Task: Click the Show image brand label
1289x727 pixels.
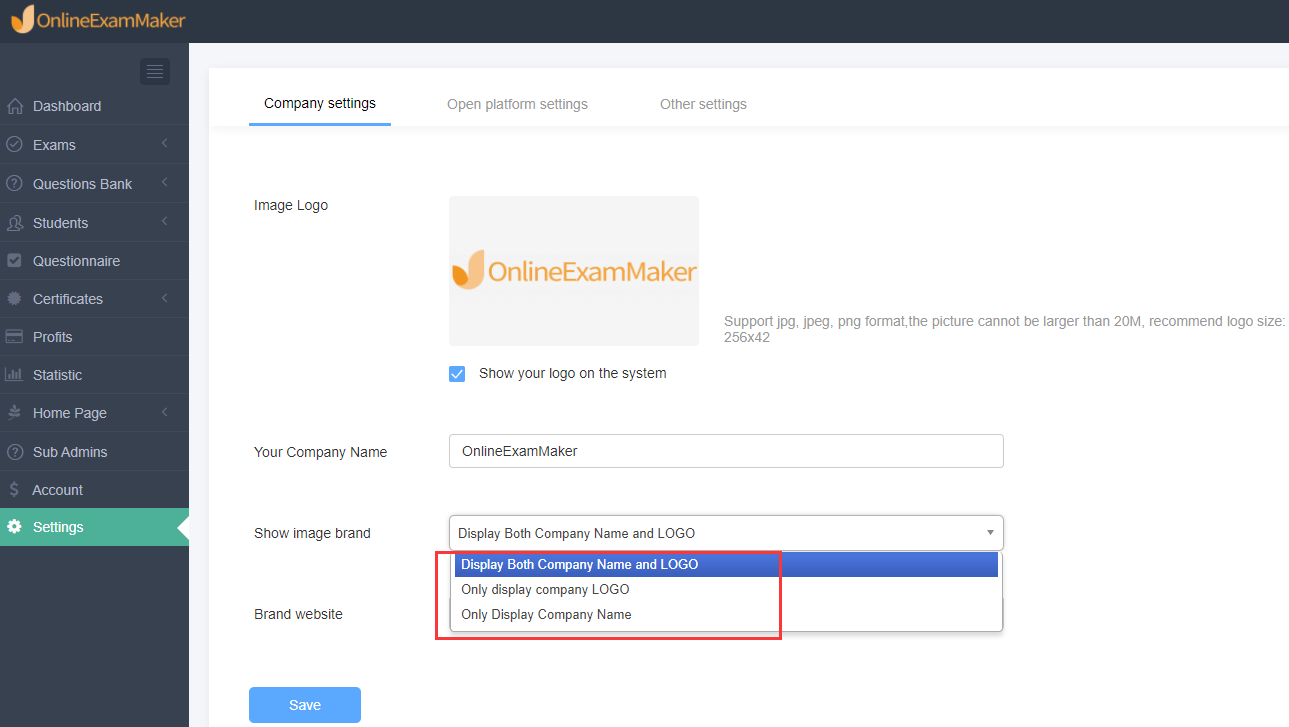Action: (x=312, y=533)
